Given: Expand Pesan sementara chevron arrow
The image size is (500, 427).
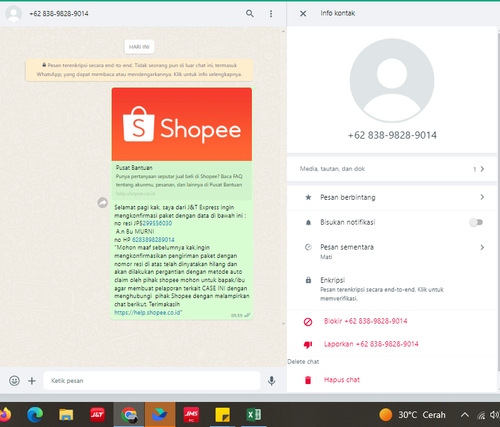Looking at the screenshot, I should [482, 247].
